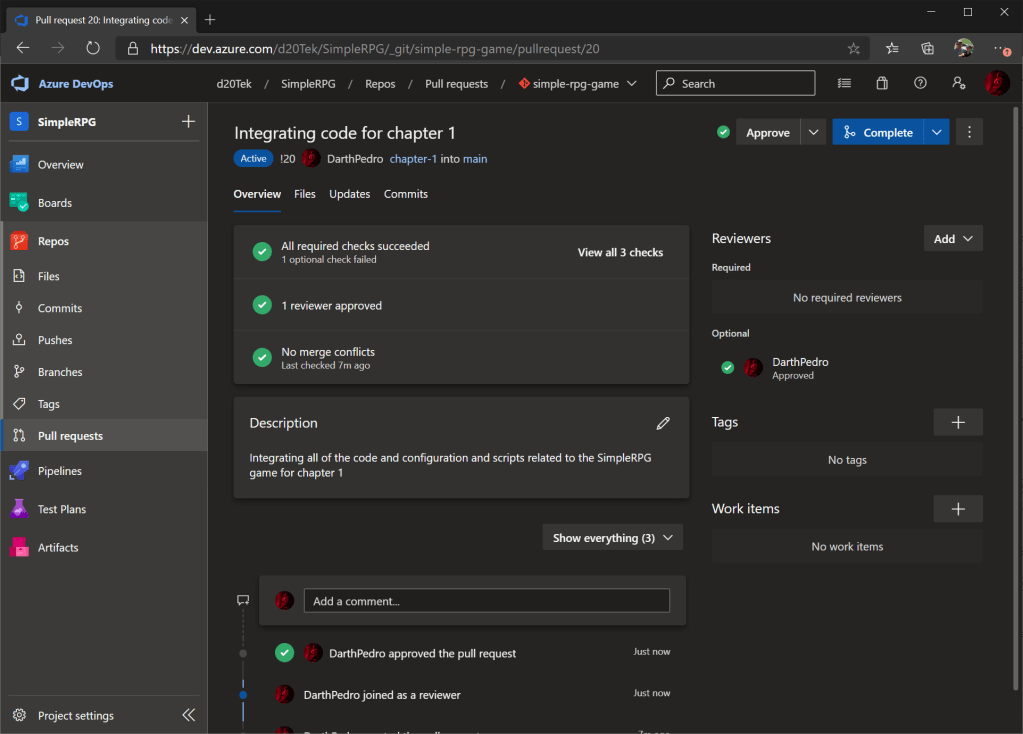Open the help question mark icon
1023x734 pixels.
[x=920, y=84]
